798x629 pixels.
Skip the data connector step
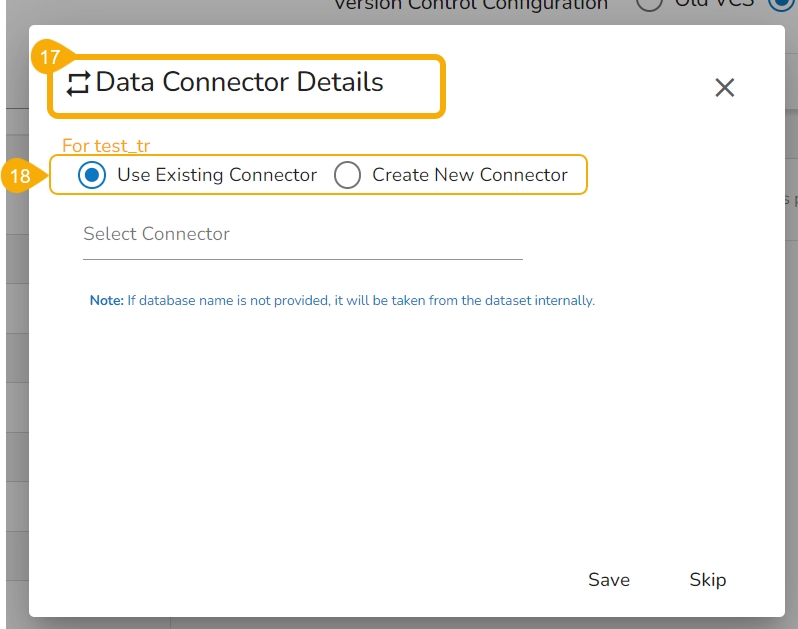coord(707,580)
